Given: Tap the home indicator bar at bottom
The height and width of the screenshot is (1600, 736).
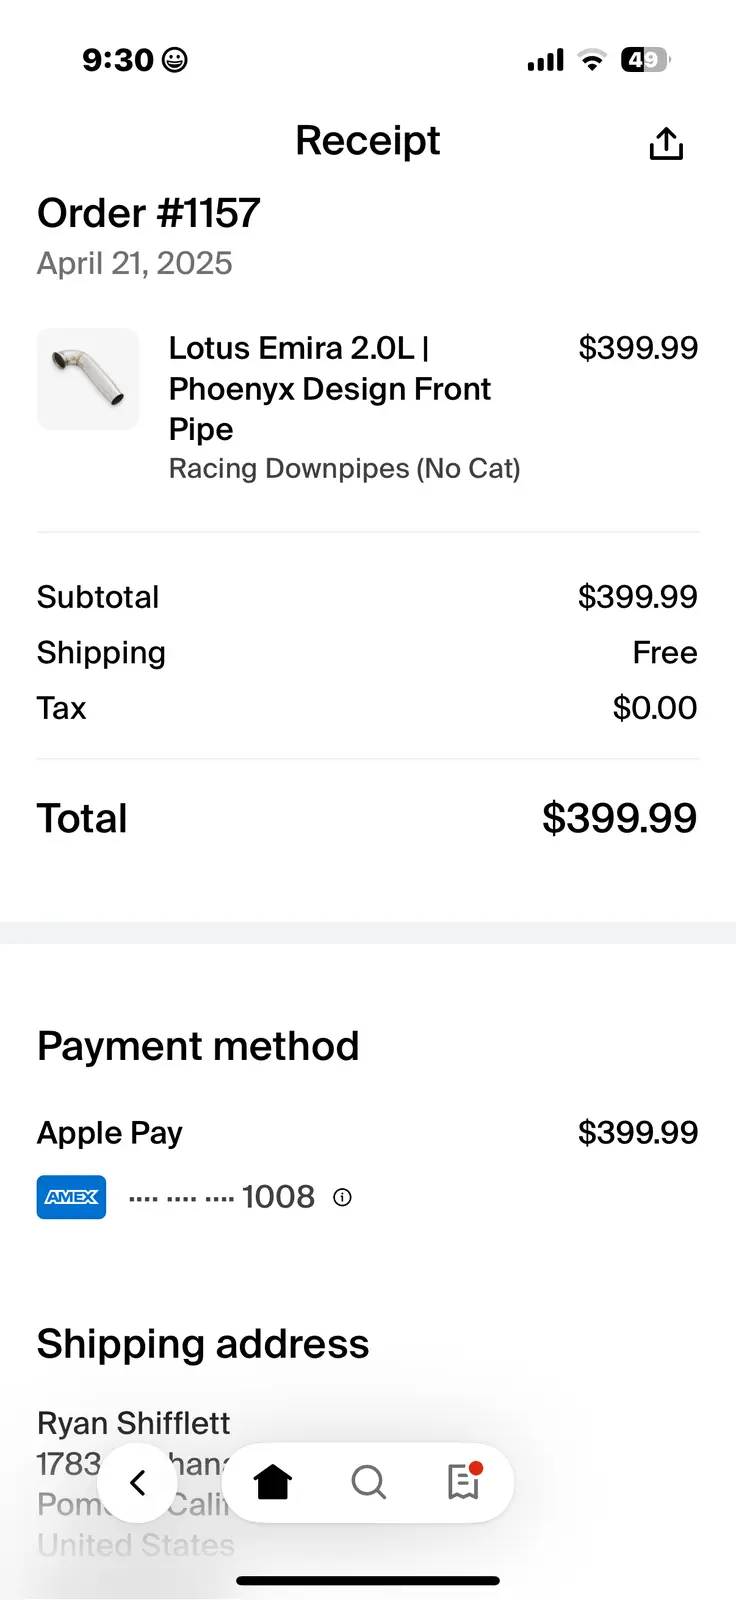Looking at the screenshot, I should coord(368,1581).
